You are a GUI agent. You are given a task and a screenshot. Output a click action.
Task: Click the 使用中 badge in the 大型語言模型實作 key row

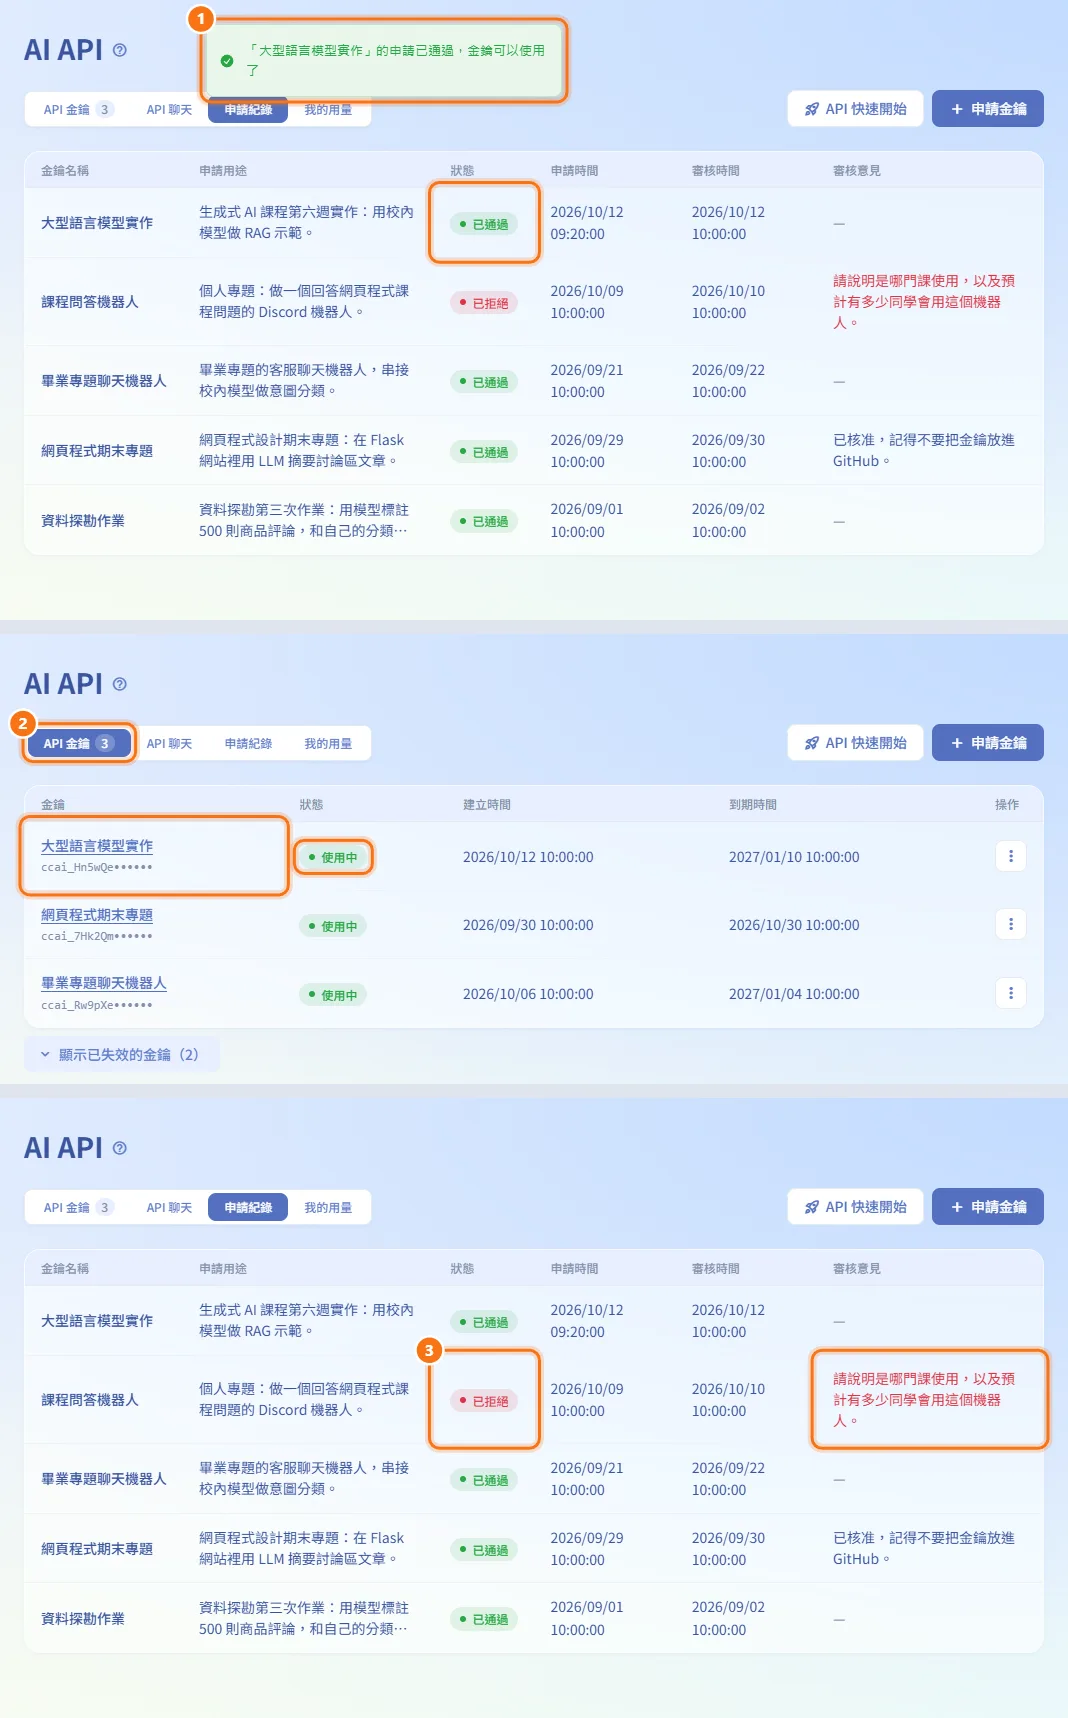[333, 857]
